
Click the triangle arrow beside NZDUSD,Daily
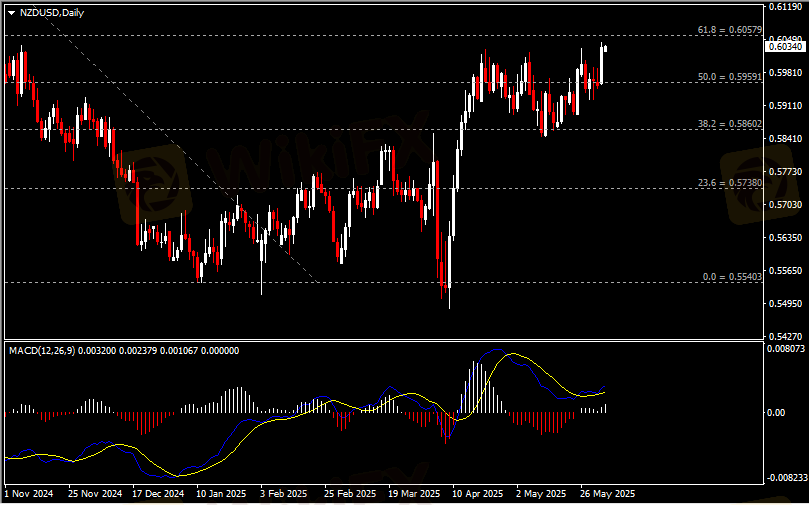11,13
